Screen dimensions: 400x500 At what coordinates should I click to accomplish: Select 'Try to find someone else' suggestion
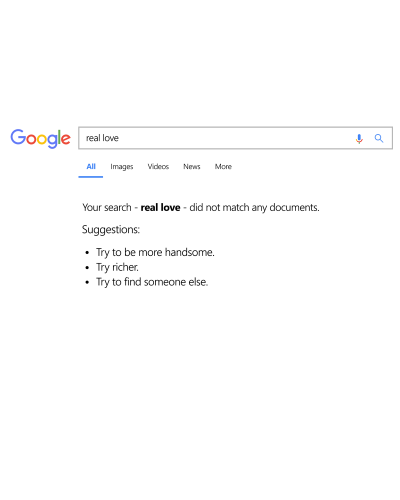point(152,282)
